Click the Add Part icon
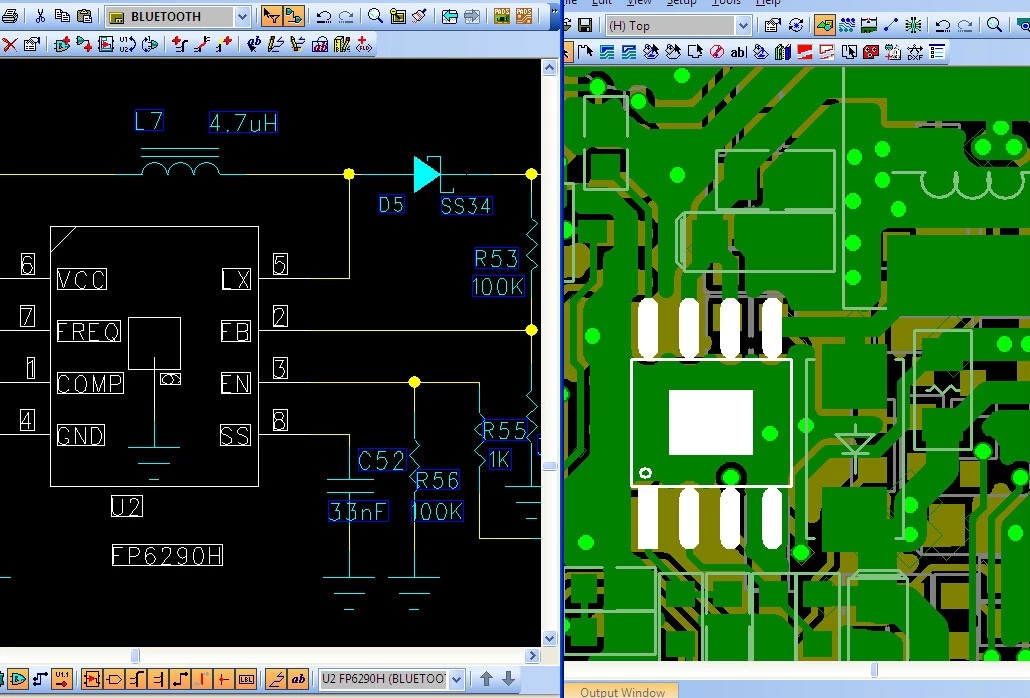Screen dimensions: 1030x698 62,45
